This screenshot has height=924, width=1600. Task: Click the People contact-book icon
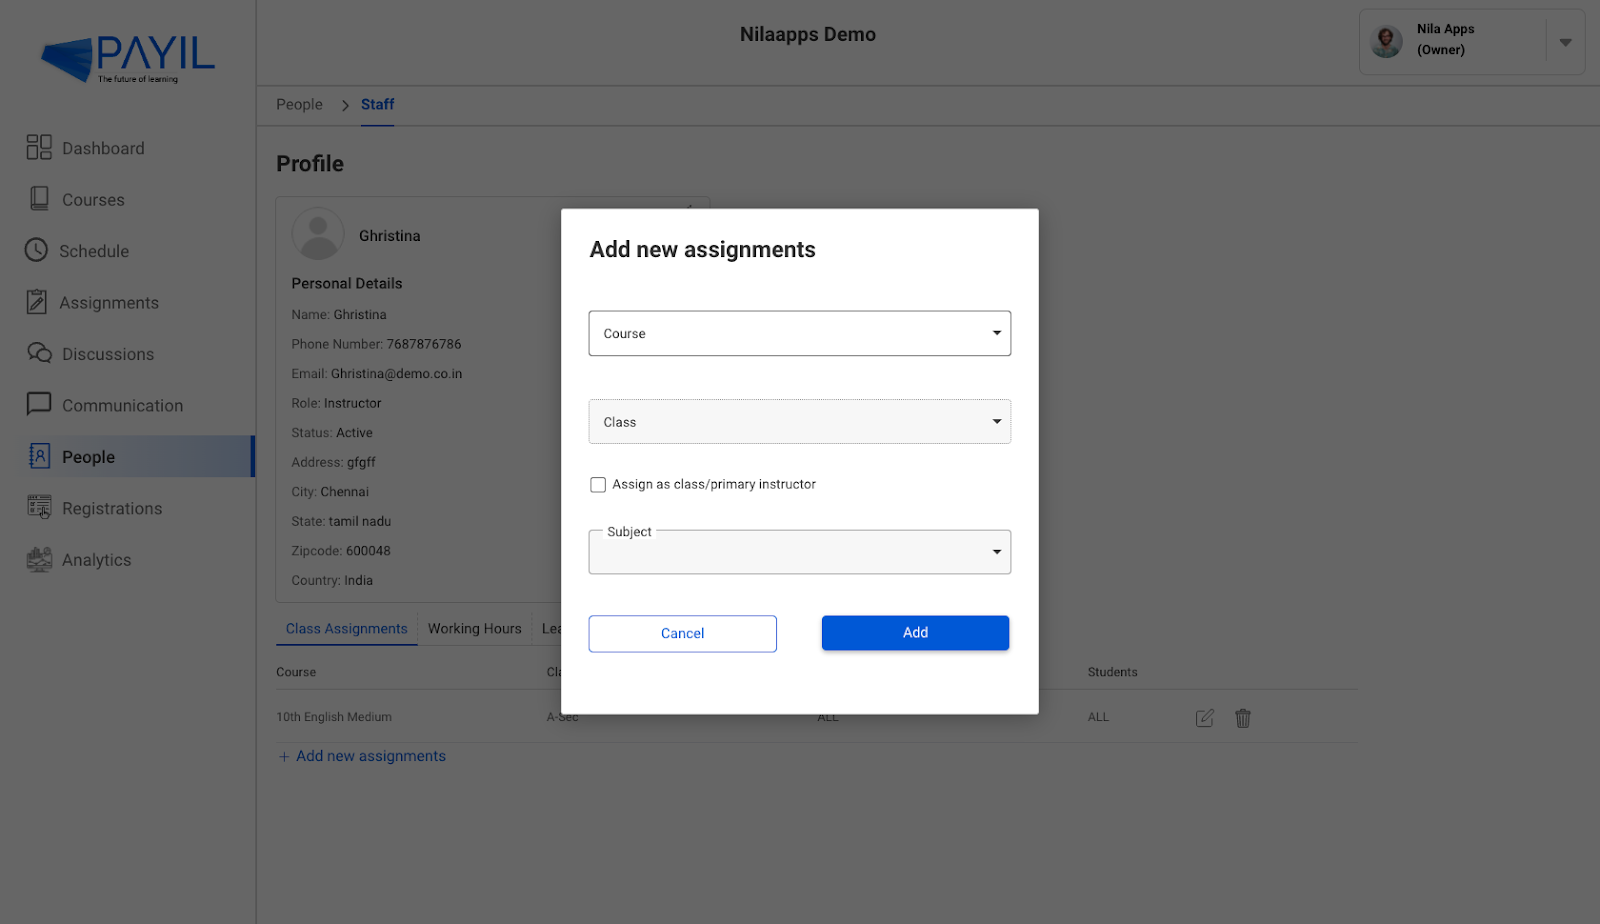click(x=39, y=456)
